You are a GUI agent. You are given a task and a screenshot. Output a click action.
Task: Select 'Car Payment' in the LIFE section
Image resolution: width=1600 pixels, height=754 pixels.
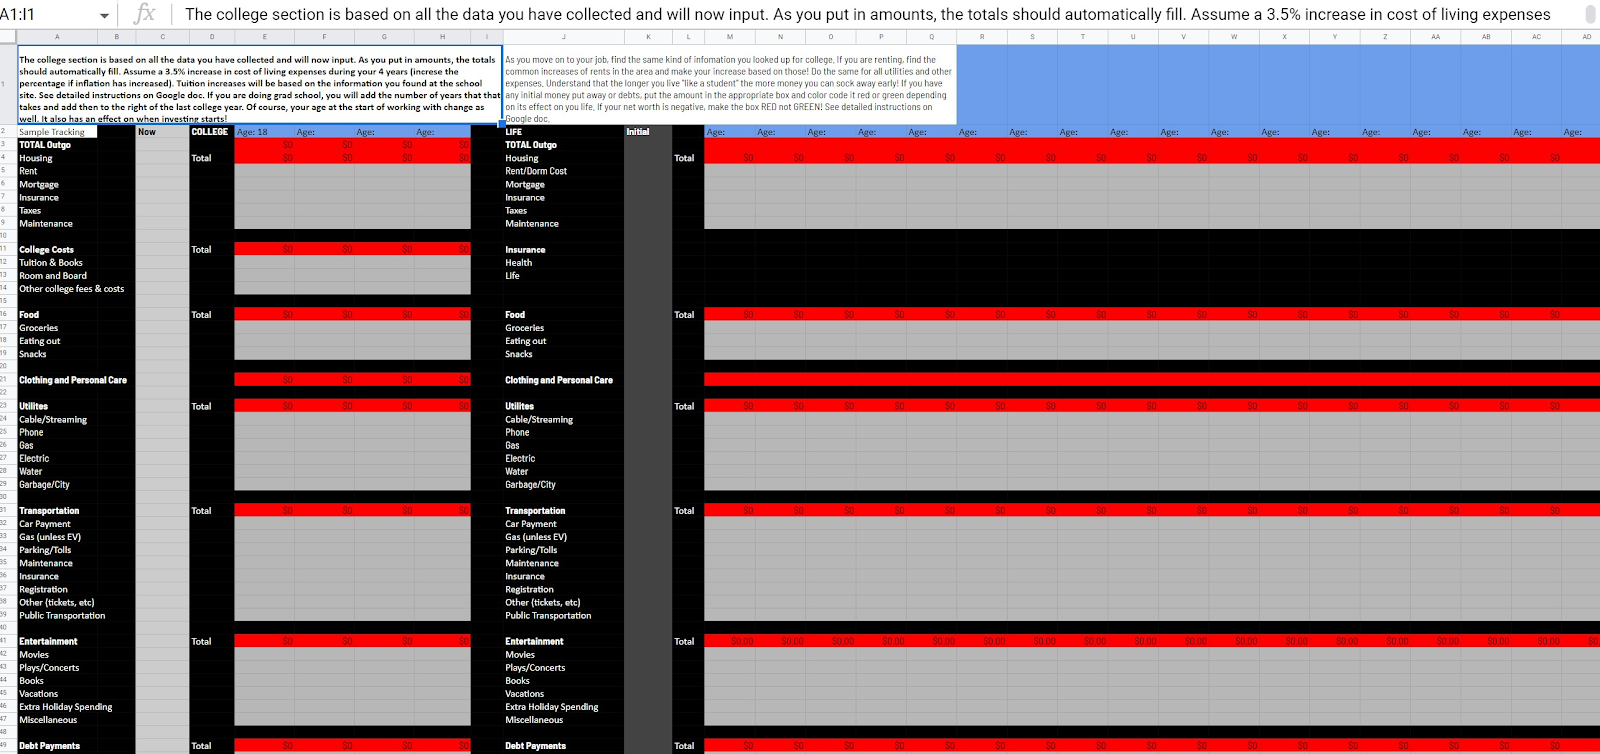pyautogui.click(x=531, y=524)
